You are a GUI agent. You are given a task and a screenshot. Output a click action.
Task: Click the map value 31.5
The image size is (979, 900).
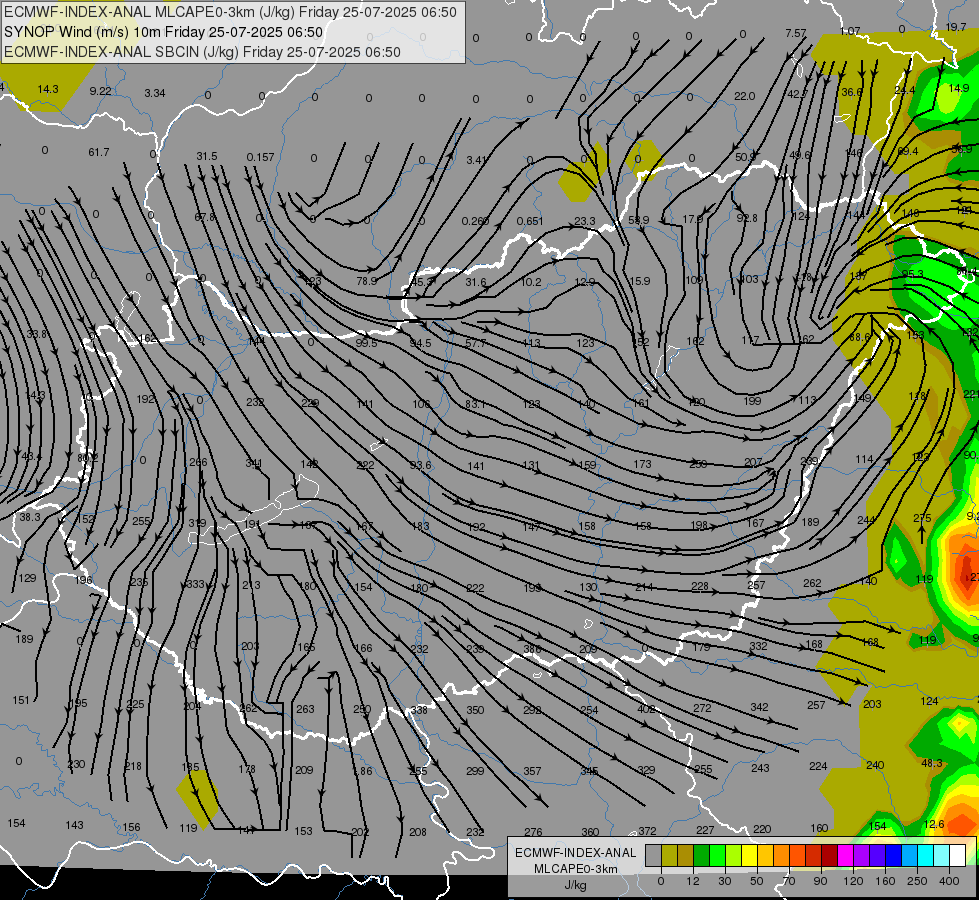tap(207, 156)
